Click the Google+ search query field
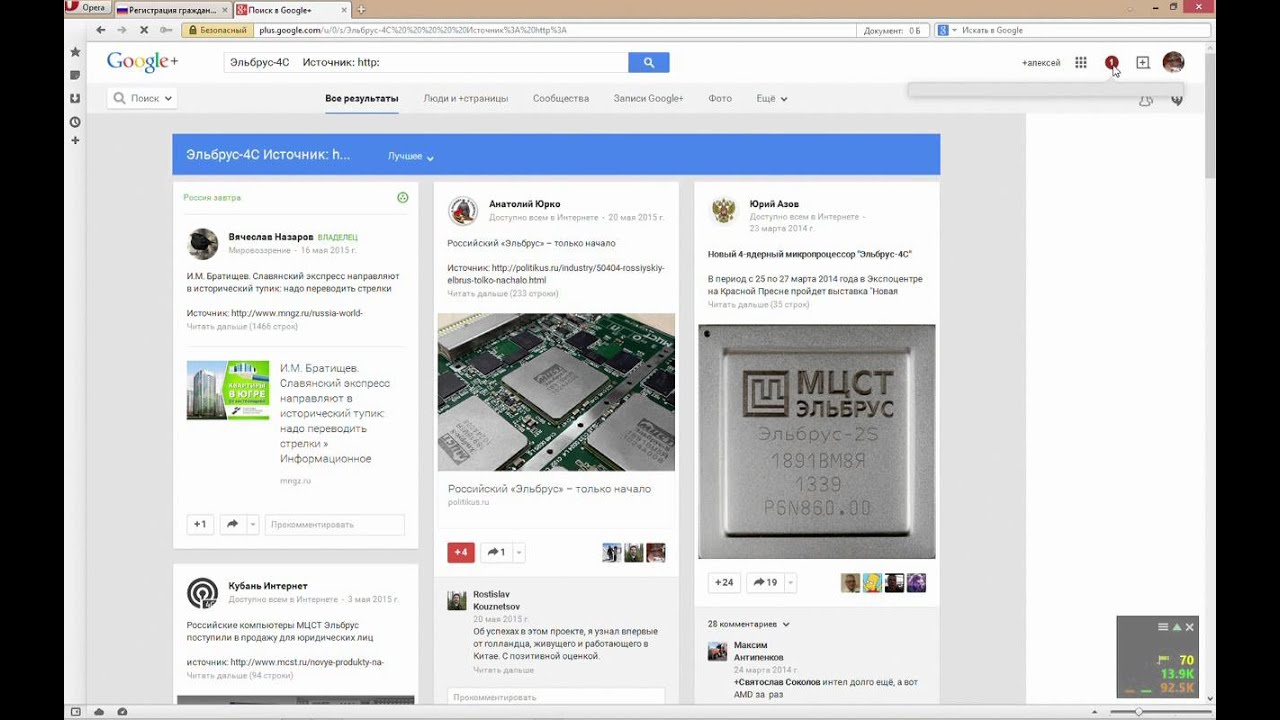 tap(426, 62)
